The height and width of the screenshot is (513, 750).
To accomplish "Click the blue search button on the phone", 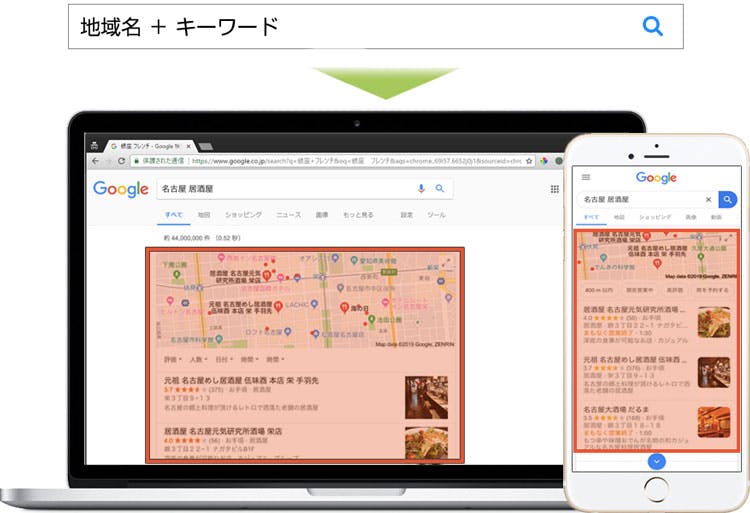I will 728,199.
